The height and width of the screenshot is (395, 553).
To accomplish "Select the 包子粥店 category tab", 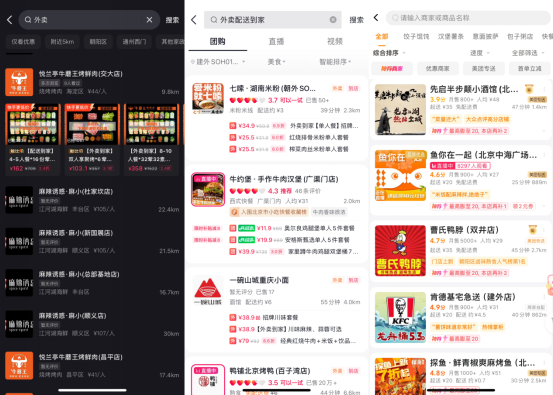I will click(x=520, y=36).
